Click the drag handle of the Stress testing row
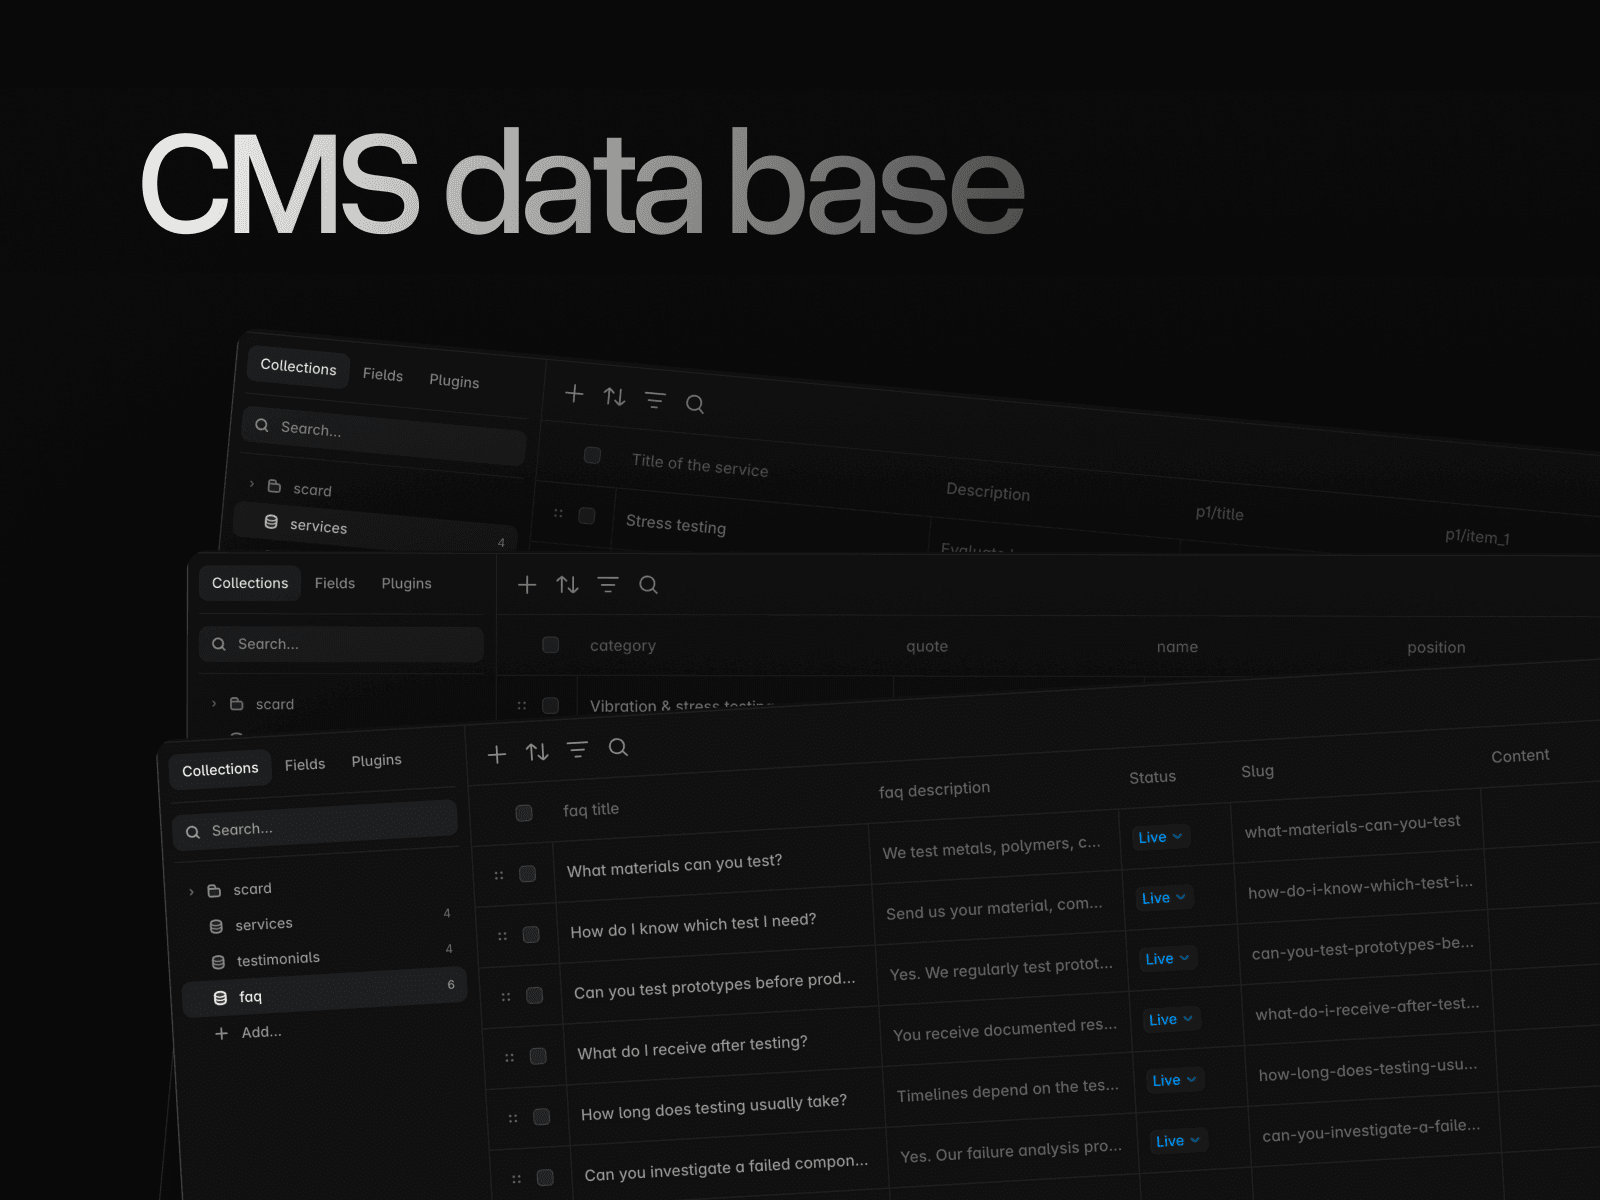The width and height of the screenshot is (1600, 1200). tap(559, 513)
